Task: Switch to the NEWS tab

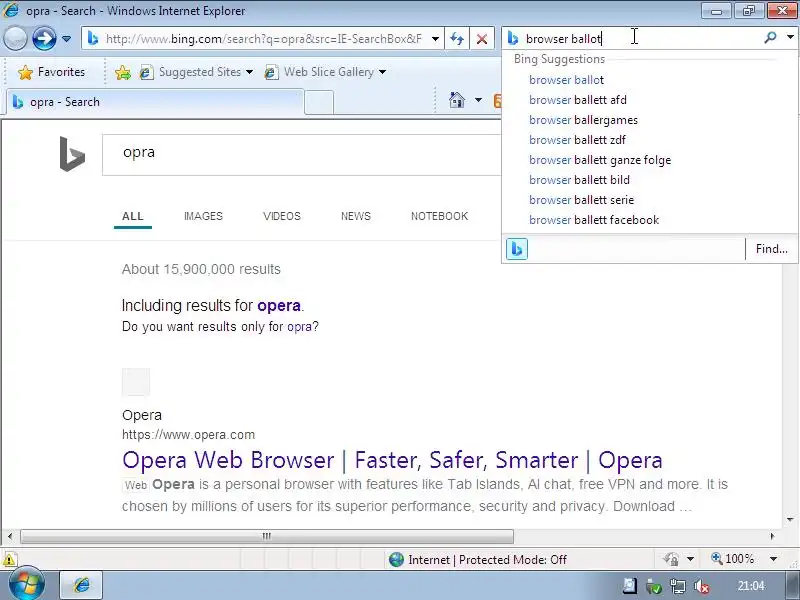Action: (x=356, y=216)
